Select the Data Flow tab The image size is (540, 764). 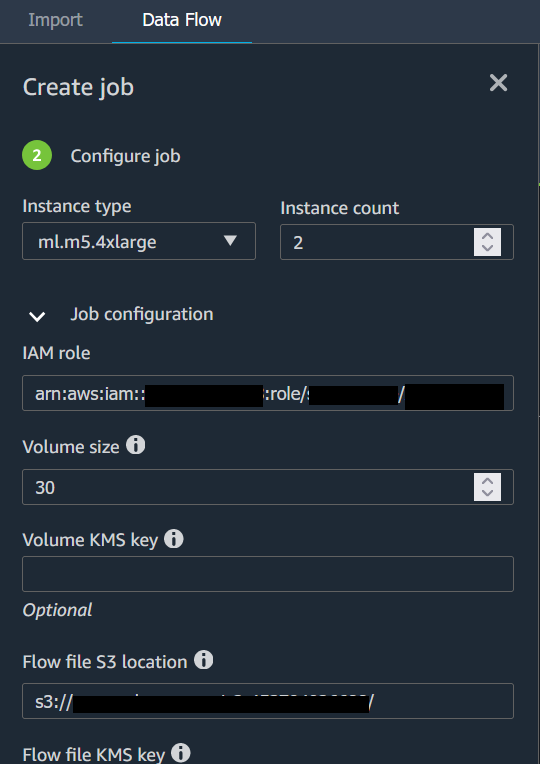182,20
